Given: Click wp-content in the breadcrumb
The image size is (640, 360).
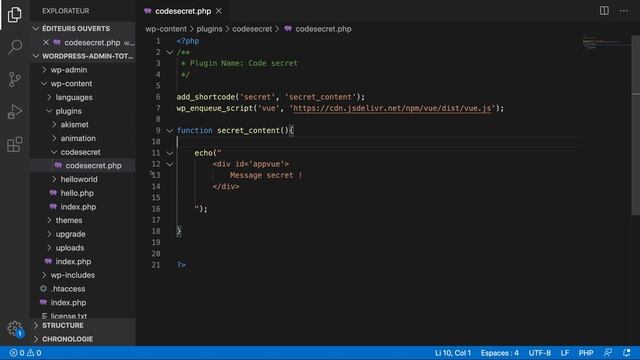Looking at the screenshot, I should click(166, 29).
